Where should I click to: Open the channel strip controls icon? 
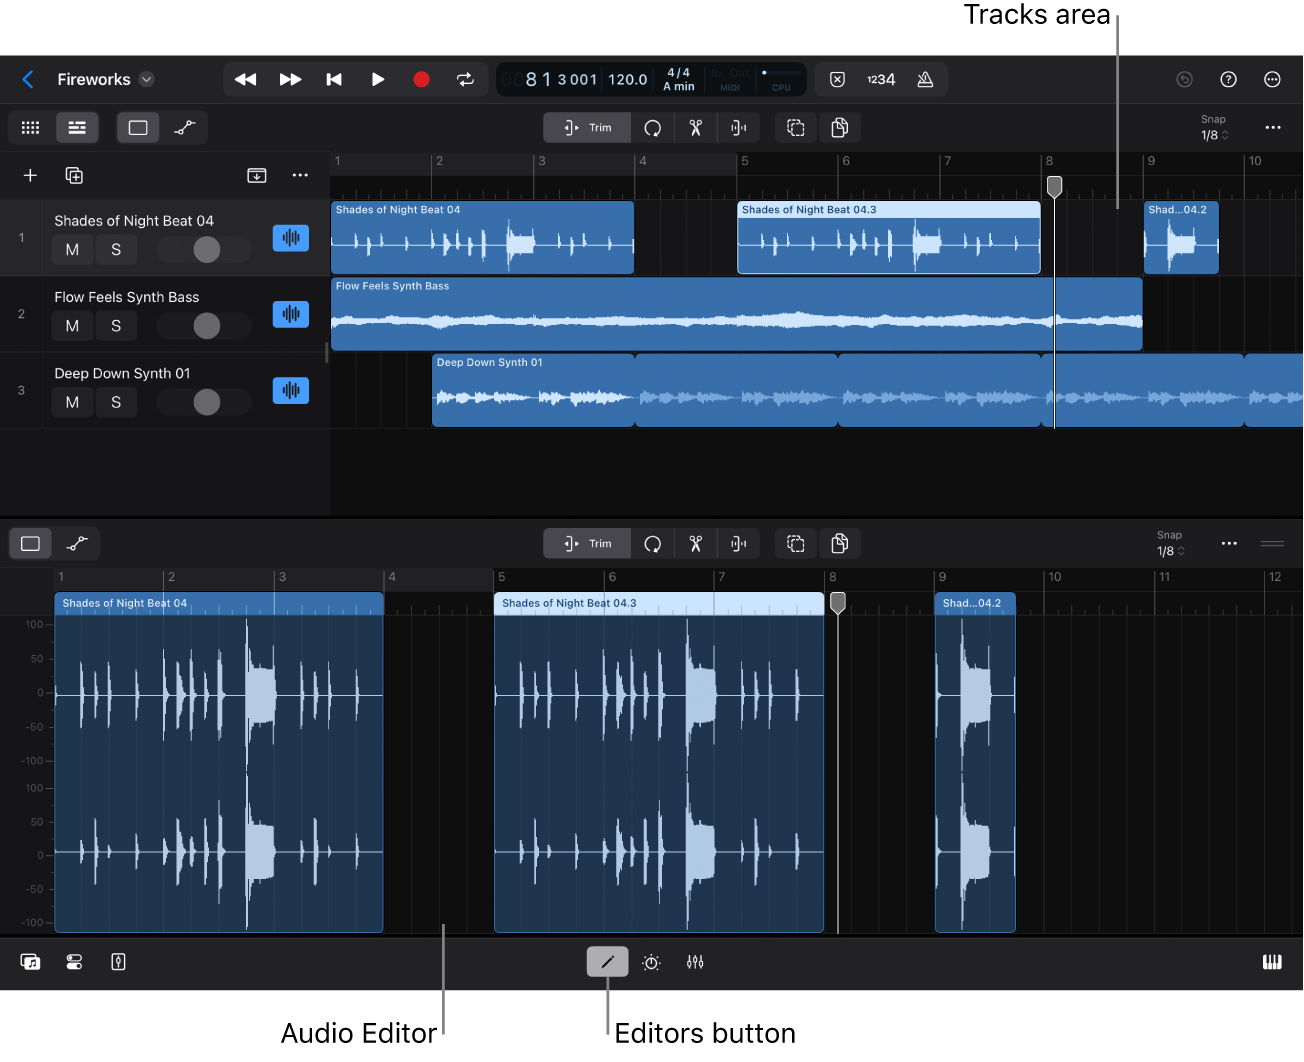coord(118,961)
